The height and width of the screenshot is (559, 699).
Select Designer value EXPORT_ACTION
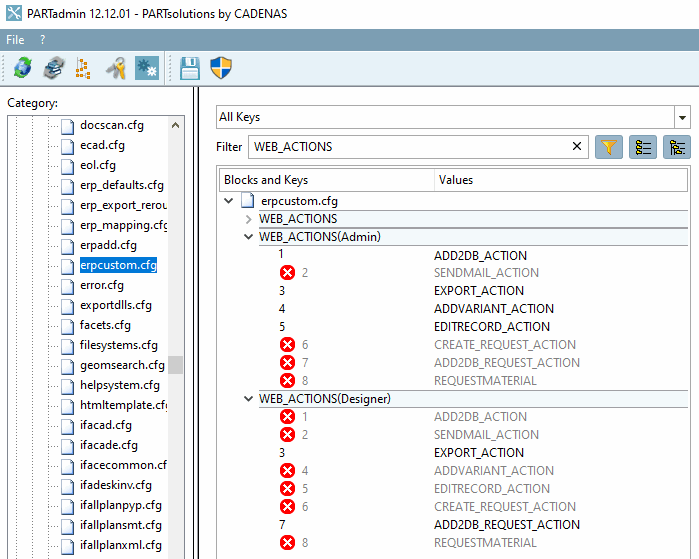click(479, 452)
